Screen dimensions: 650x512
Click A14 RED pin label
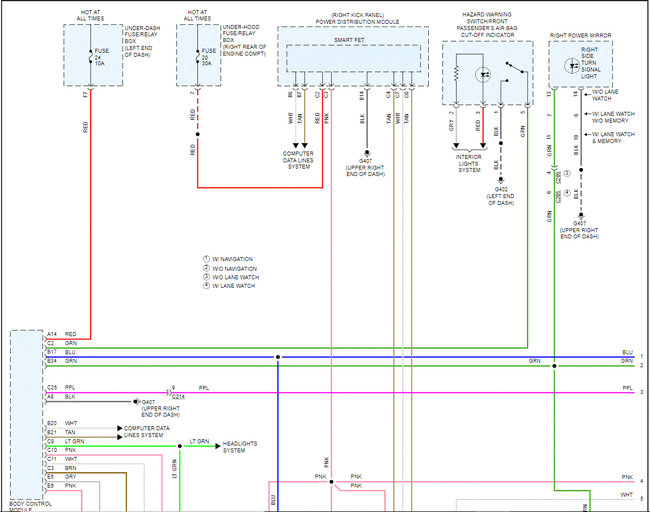61,334
